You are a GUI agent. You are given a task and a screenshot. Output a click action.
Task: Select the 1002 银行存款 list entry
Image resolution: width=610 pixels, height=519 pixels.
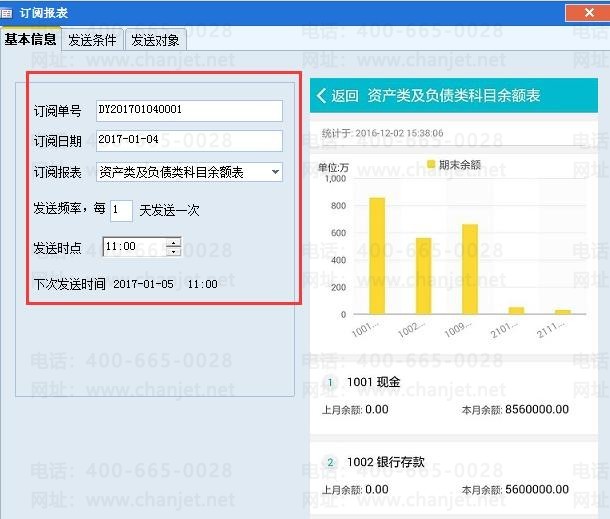(453, 479)
